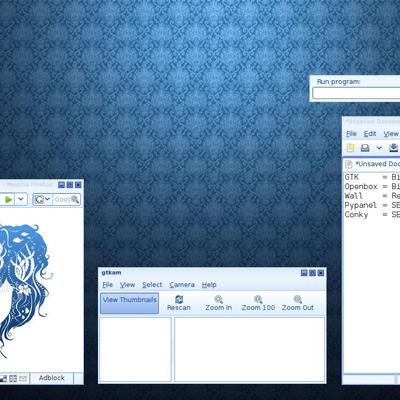Viewport: 400px width, 400px height.
Task: Click the 'Wall' line in text editor
Action: pyautogui.click(x=372, y=196)
